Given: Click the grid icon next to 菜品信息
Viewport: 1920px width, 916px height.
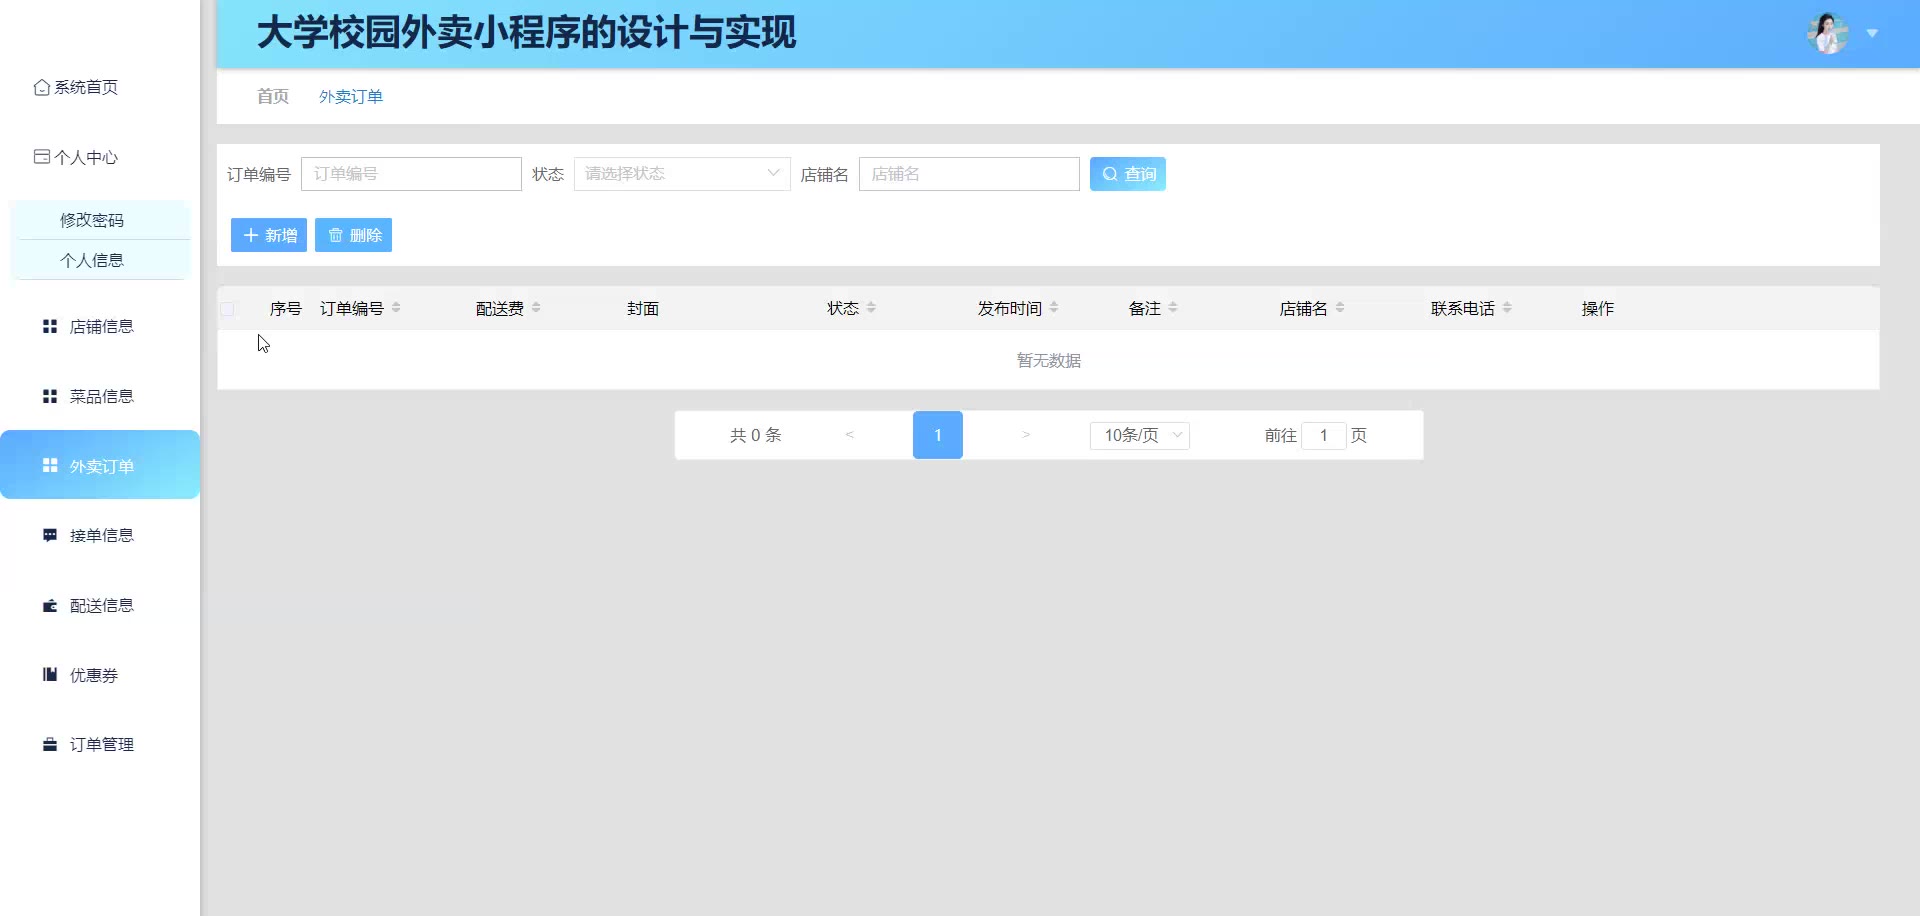Looking at the screenshot, I should coord(50,396).
